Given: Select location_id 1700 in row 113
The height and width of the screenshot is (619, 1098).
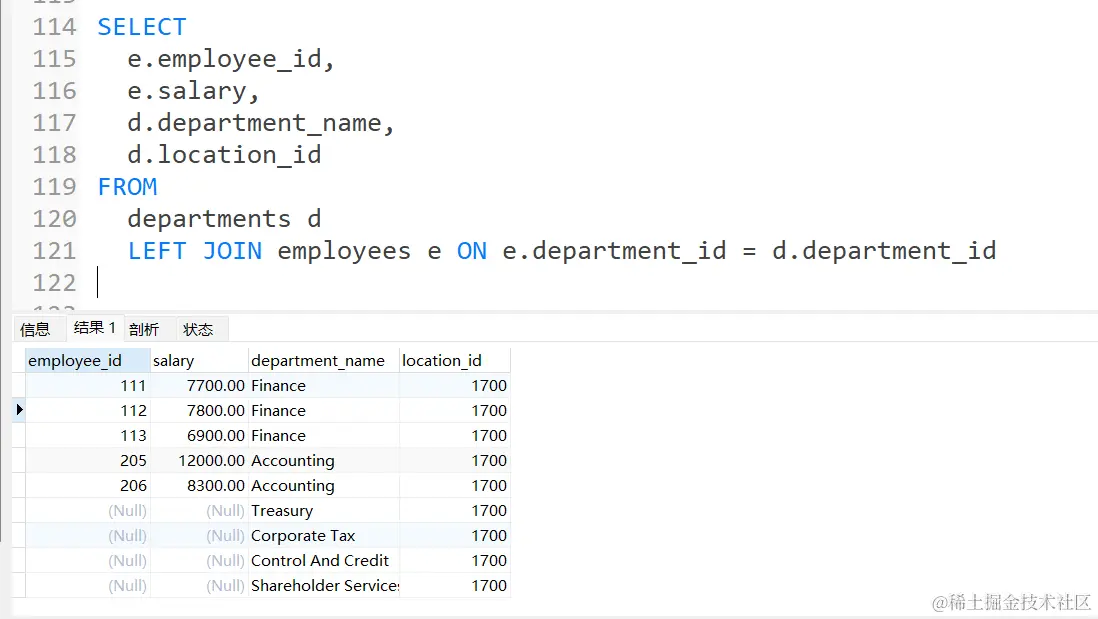Looking at the screenshot, I should [x=454, y=436].
